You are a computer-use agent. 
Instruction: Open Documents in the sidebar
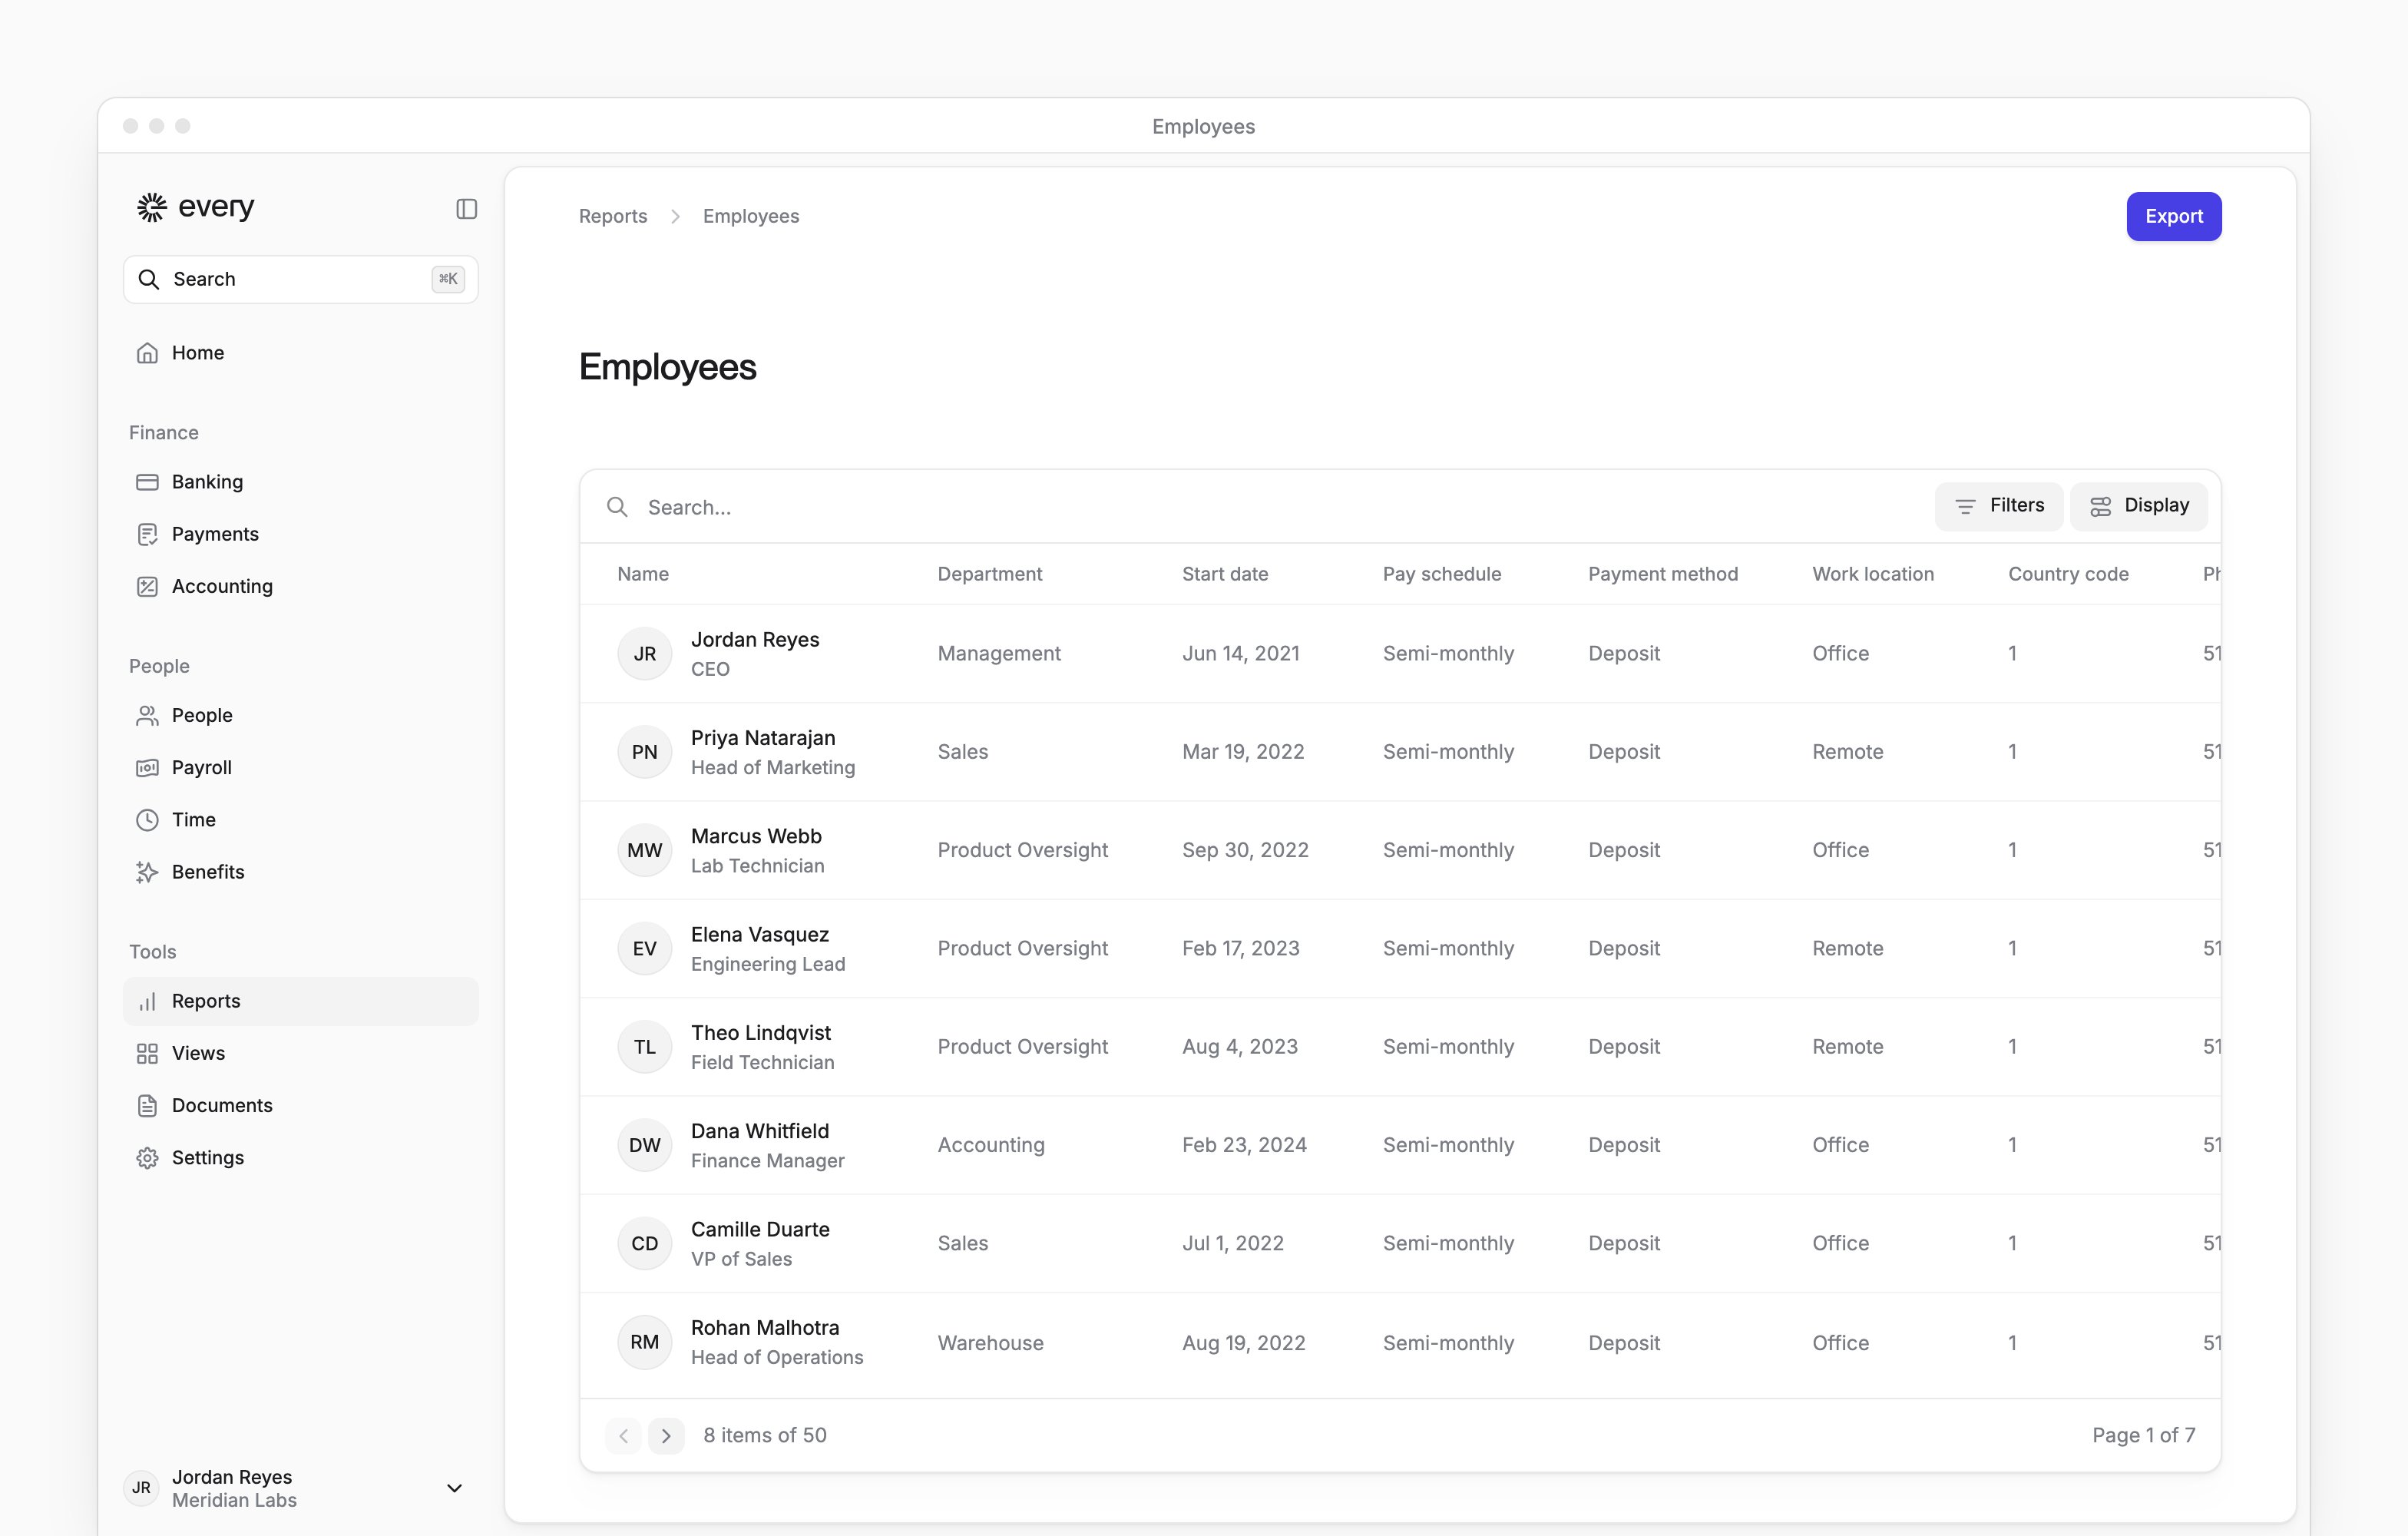(x=300, y=1105)
